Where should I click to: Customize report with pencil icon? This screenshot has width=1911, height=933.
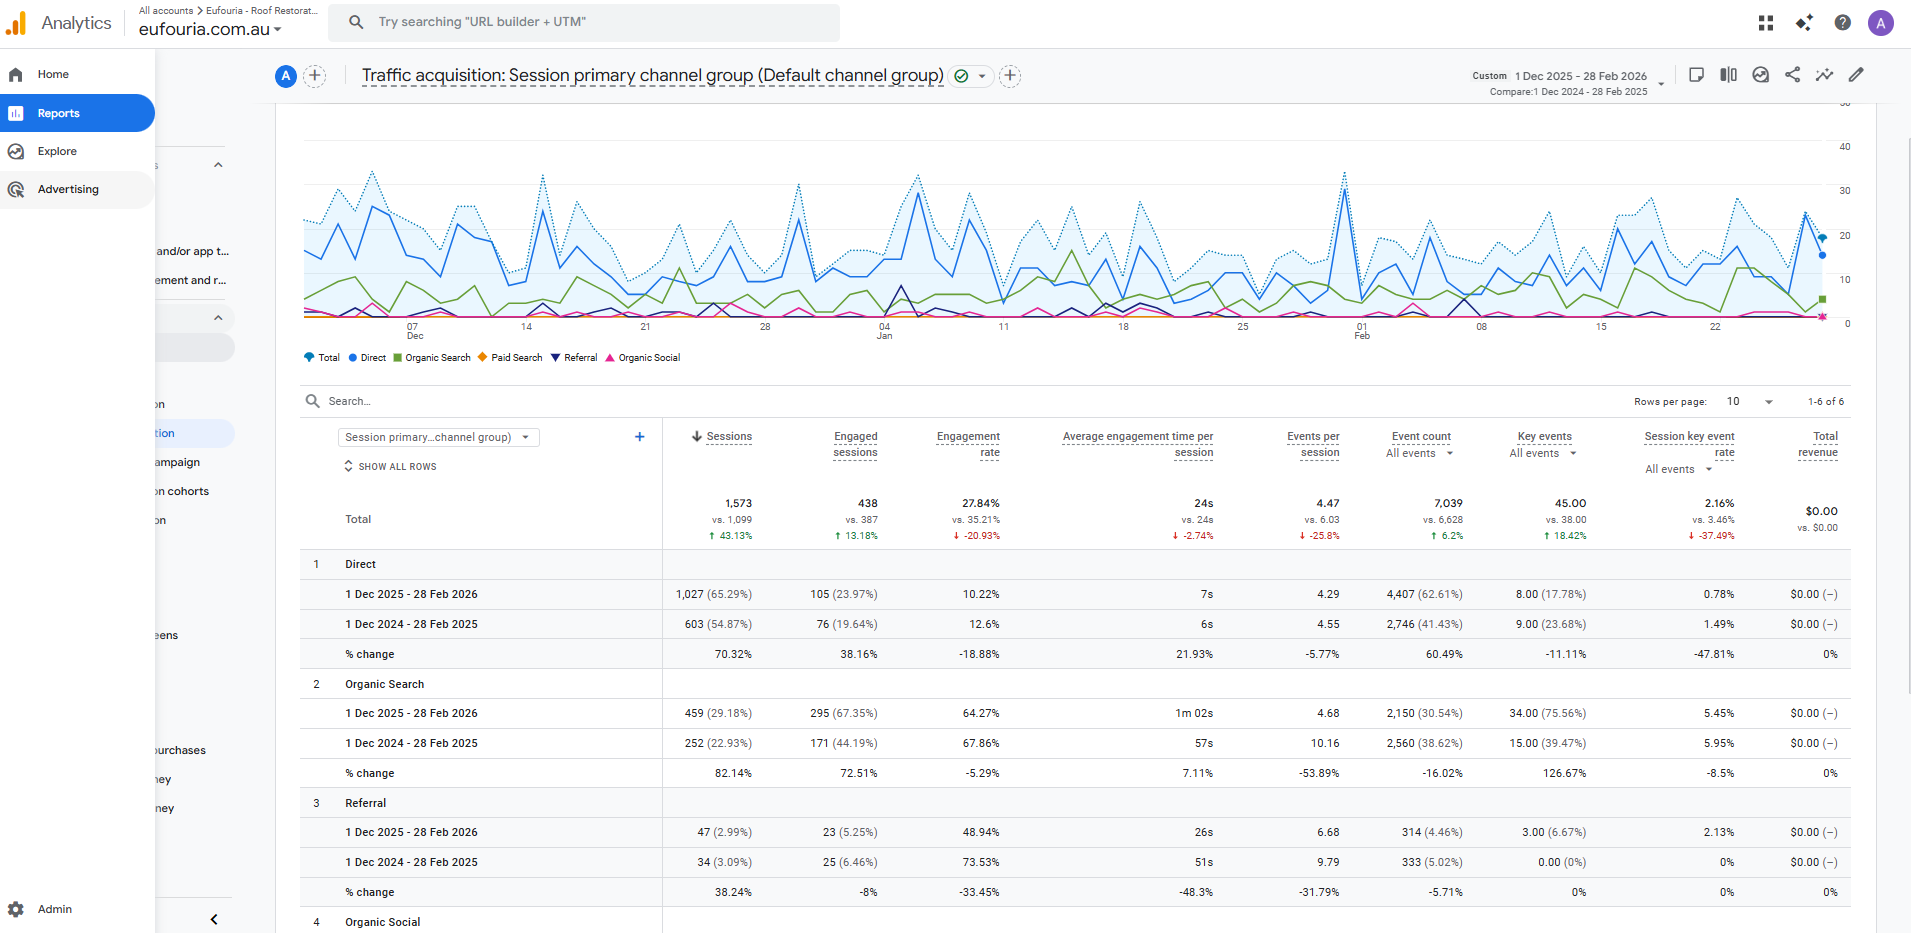pyautogui.click(x=1857, y=75)
